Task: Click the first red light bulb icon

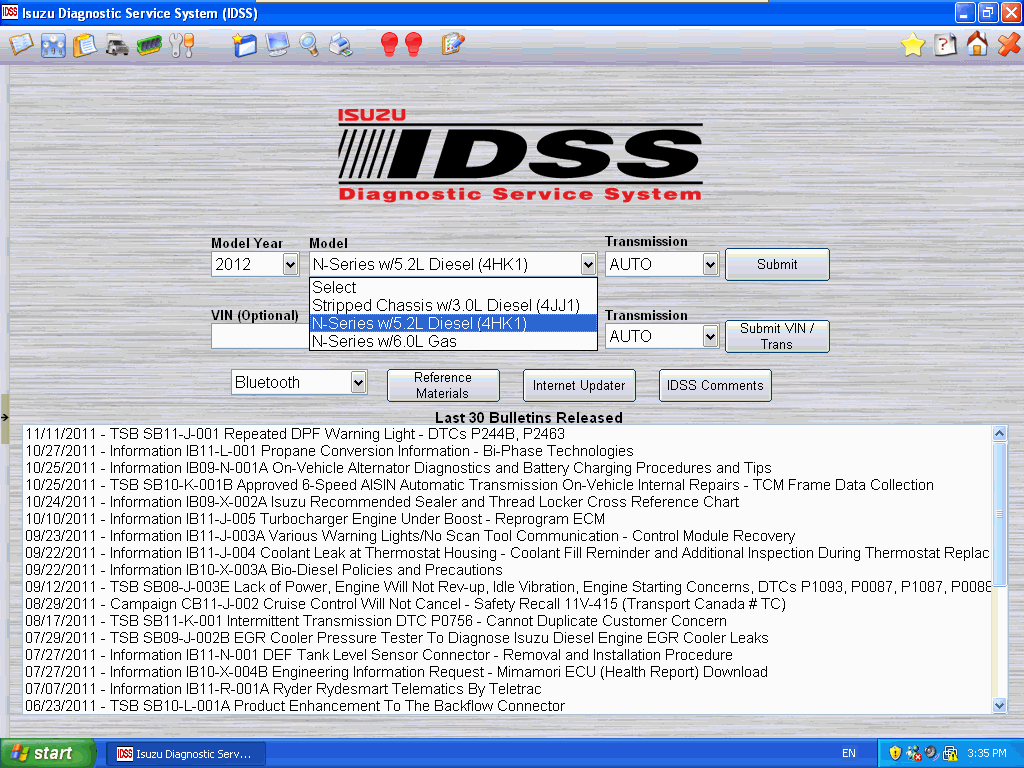Action: [389, 44]
